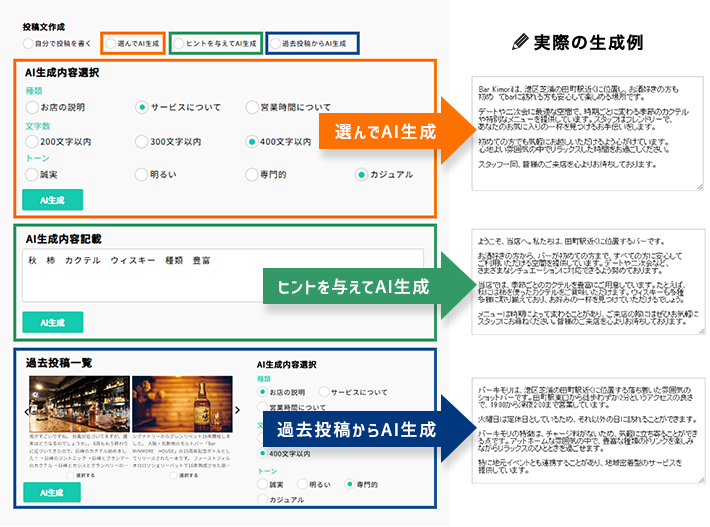Select the ヒントを与えてAI生成 mode radio
Image resolution: width=710 pixels, height=527 pixels.
pos(178,43)
